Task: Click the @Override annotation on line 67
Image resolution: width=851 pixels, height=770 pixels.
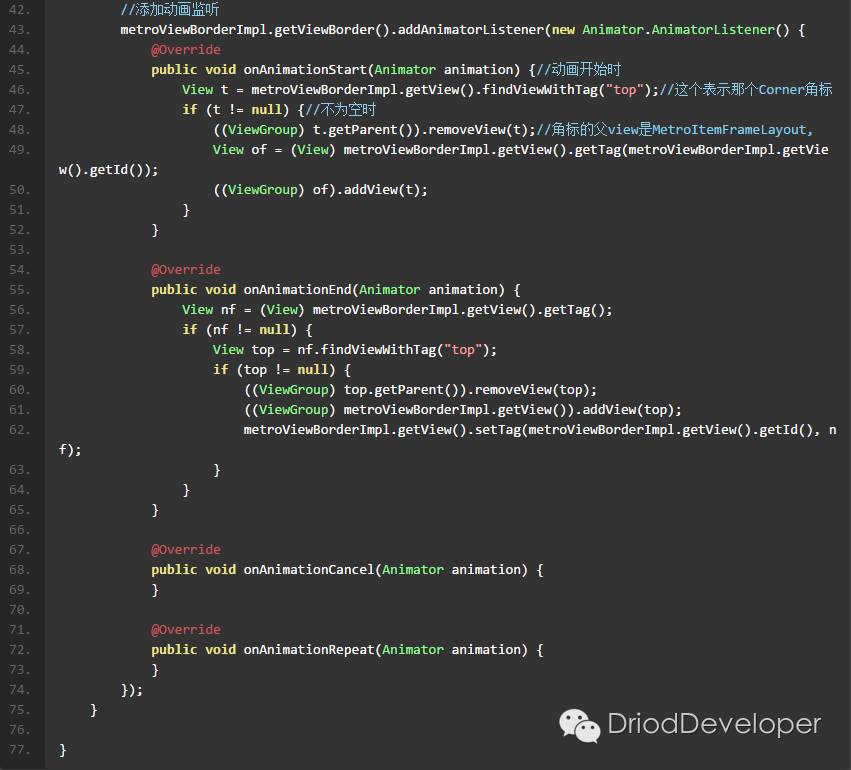Action: (x=186, y=550)
